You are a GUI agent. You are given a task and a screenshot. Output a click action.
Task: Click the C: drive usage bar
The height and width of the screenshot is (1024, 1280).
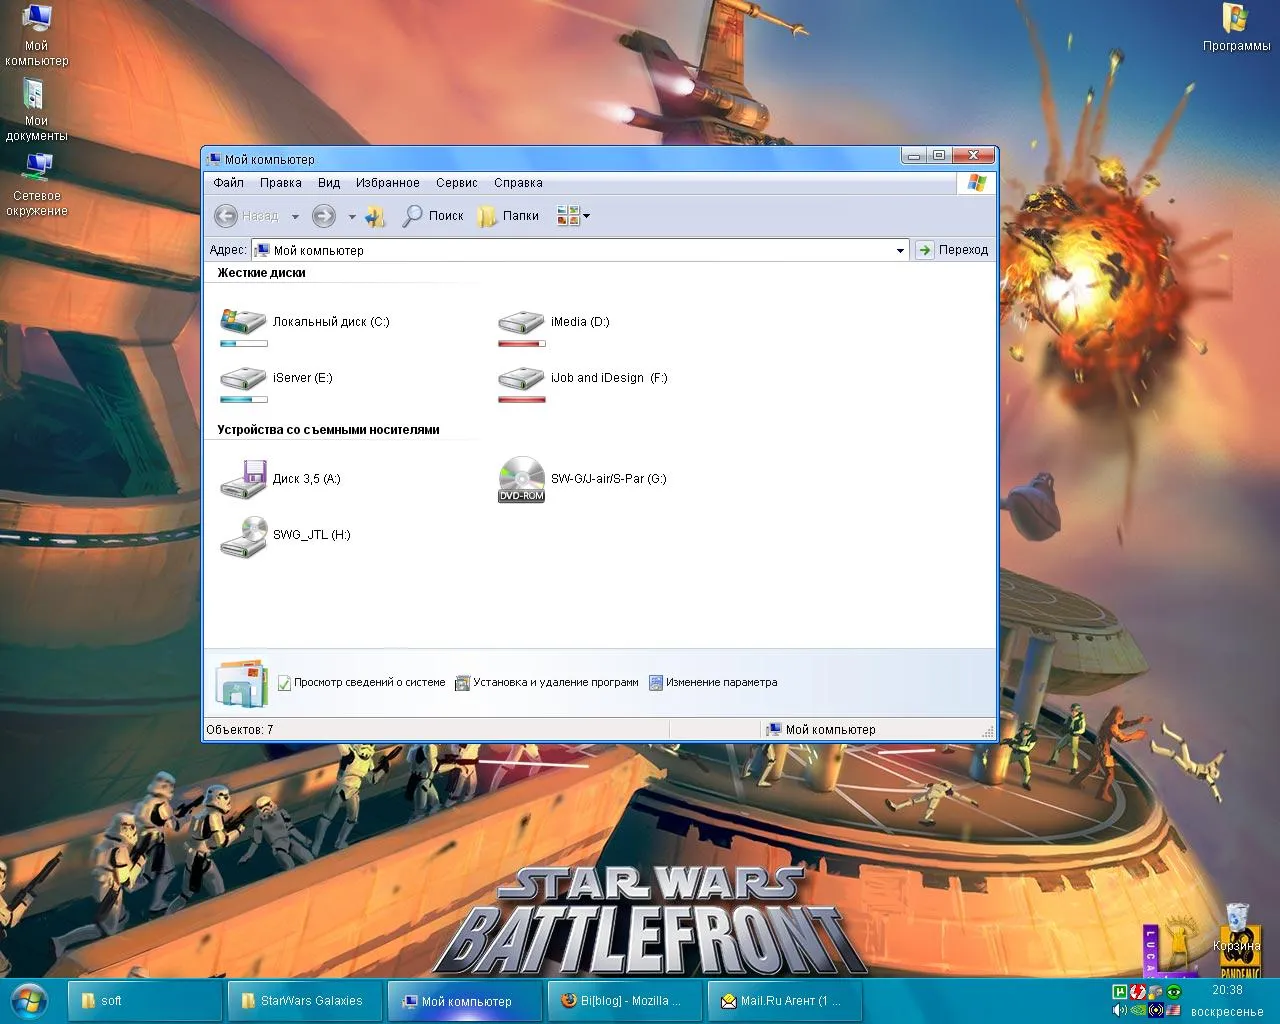(x=243, y=343)
